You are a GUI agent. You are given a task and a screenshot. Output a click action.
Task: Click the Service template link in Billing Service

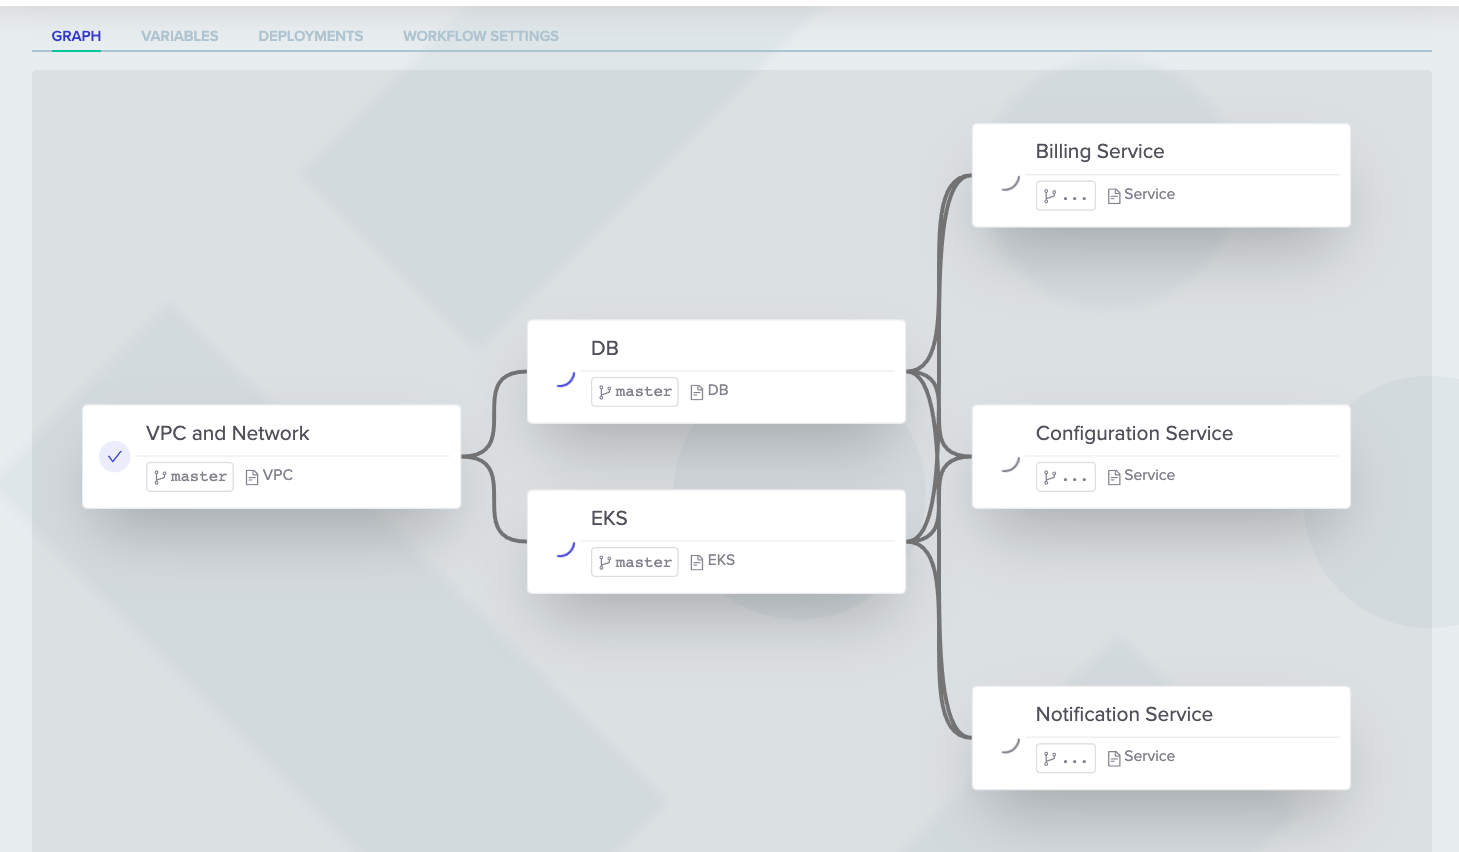1149,194
